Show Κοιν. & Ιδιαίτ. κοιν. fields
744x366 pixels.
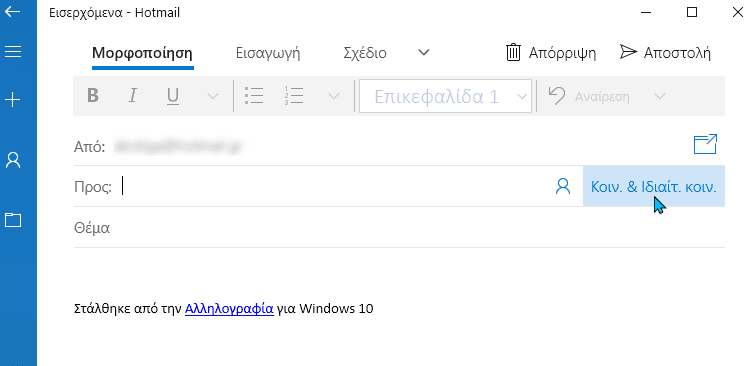coord(653,186)
